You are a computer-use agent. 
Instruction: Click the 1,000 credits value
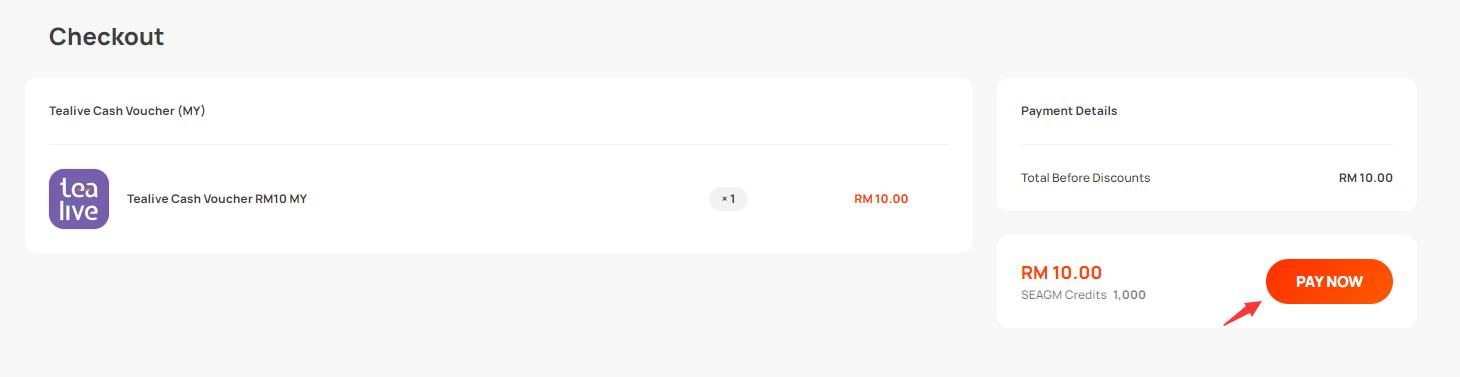(1130, 295)
